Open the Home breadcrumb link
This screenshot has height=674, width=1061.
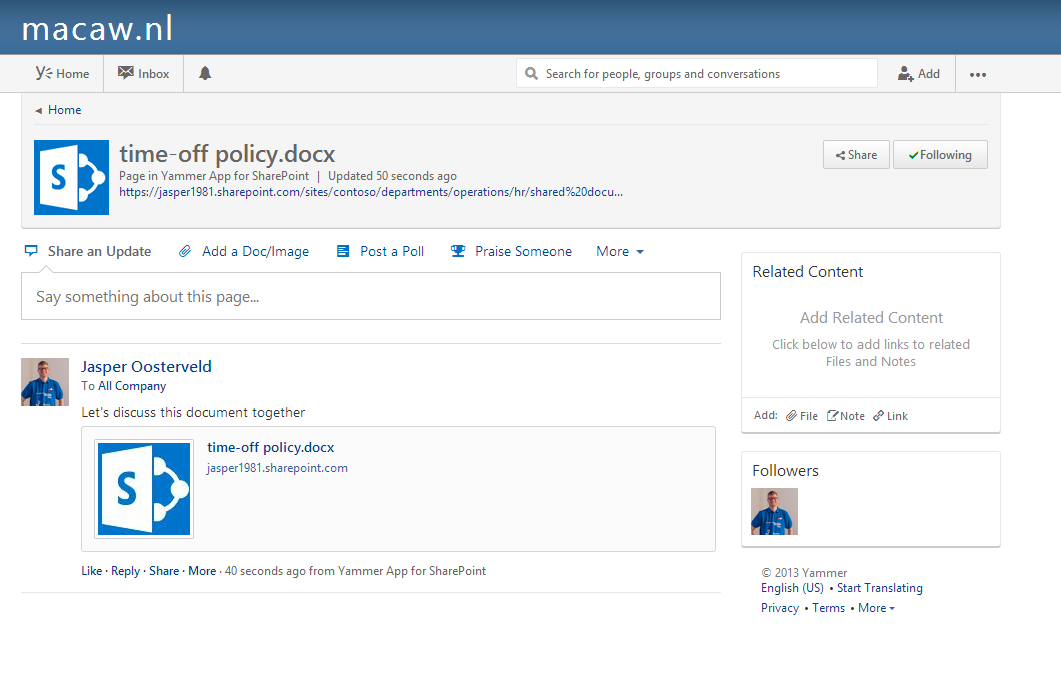[64, 110]
